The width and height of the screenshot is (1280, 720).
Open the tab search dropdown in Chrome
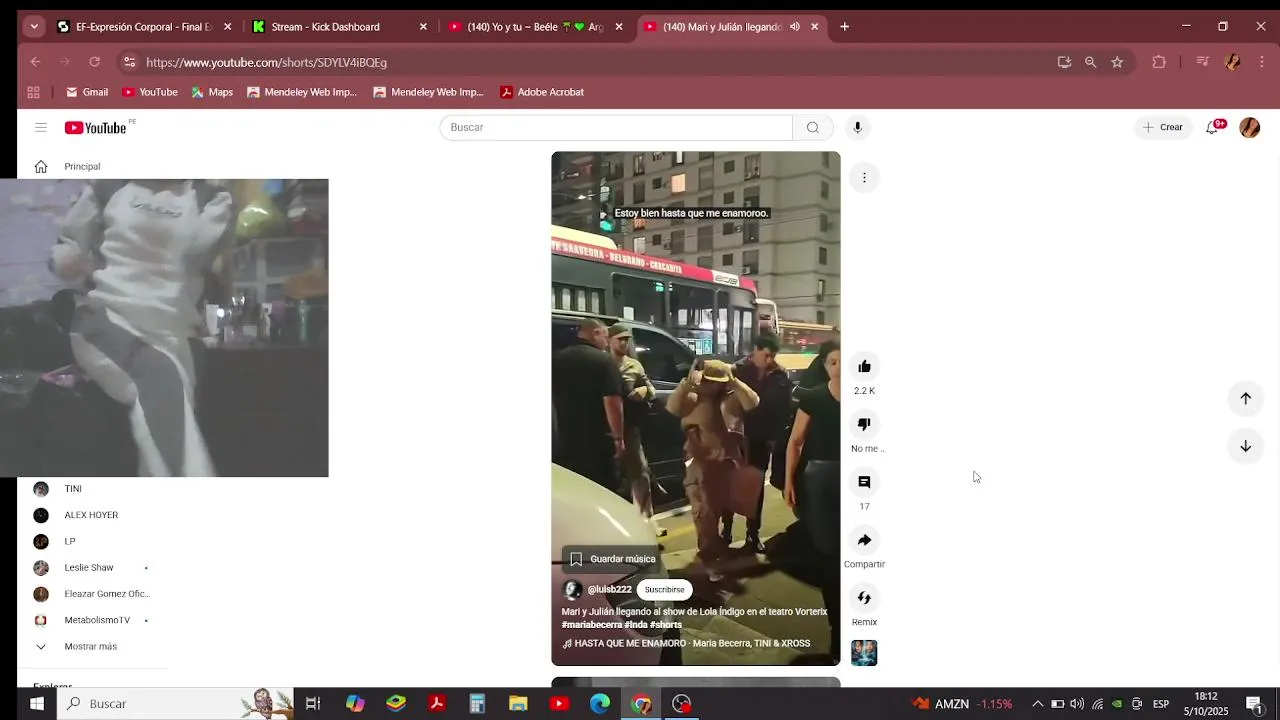click(x=34, y=27)
